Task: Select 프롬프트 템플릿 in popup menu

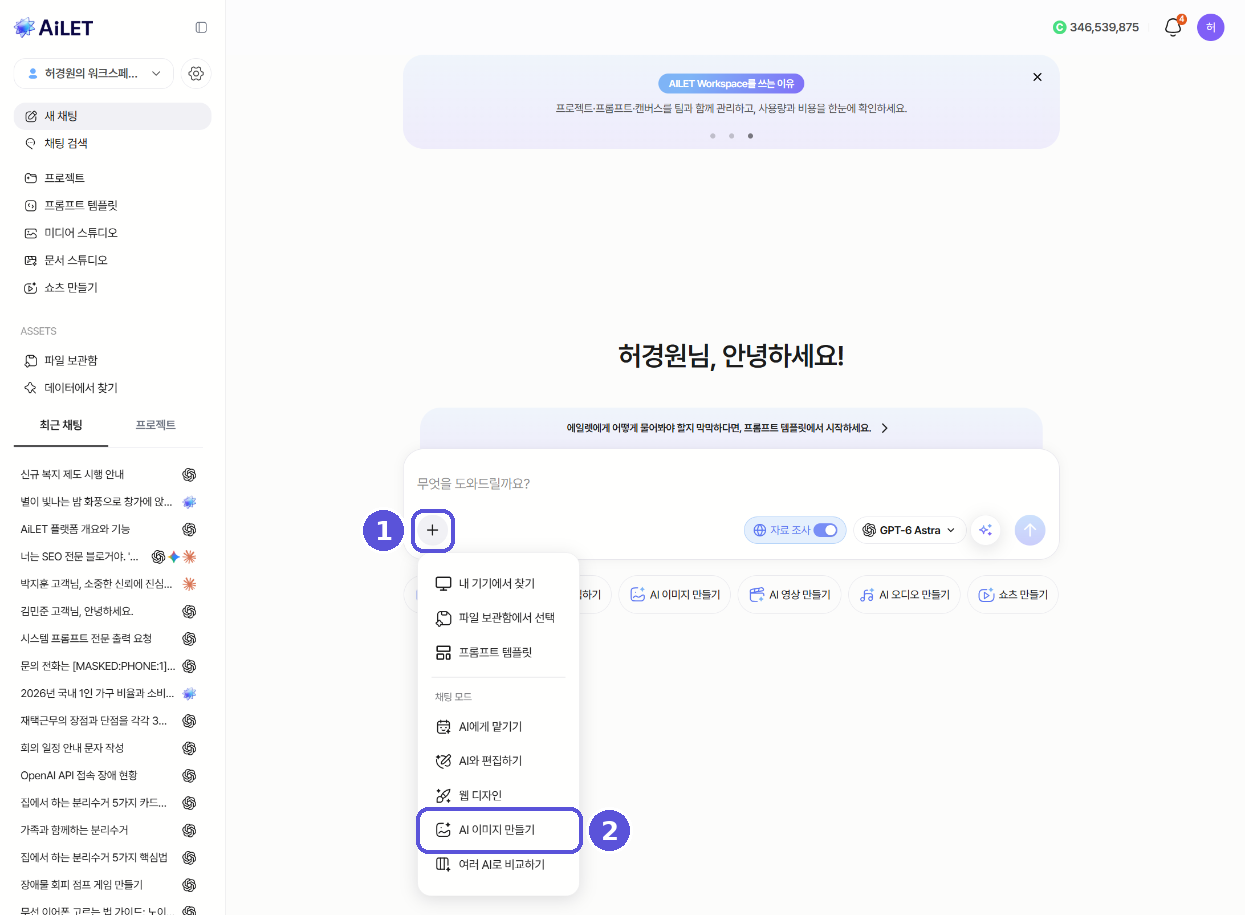Action: click(498, 652)
